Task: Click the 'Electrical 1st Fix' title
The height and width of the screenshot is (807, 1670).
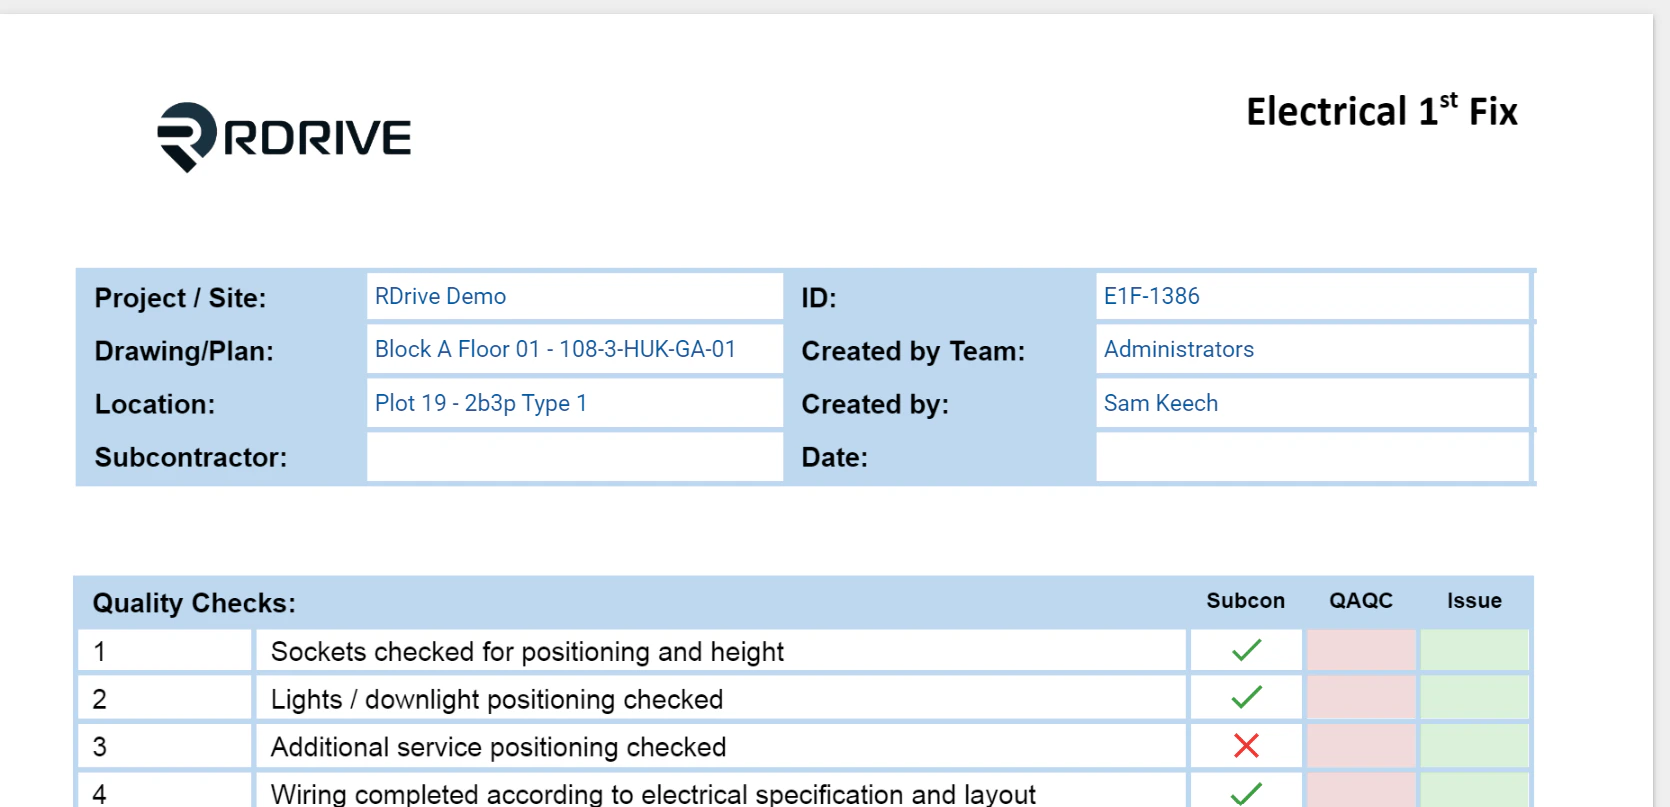Action: pos(1382,110)
